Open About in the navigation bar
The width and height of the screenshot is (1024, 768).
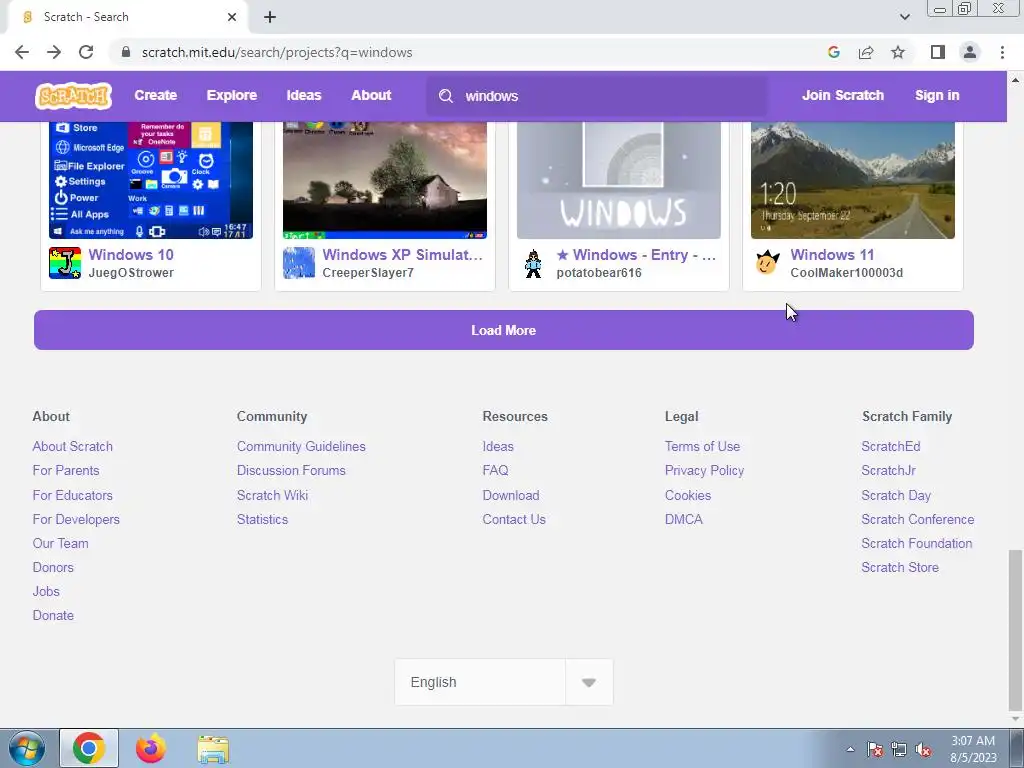coord(371,95)
